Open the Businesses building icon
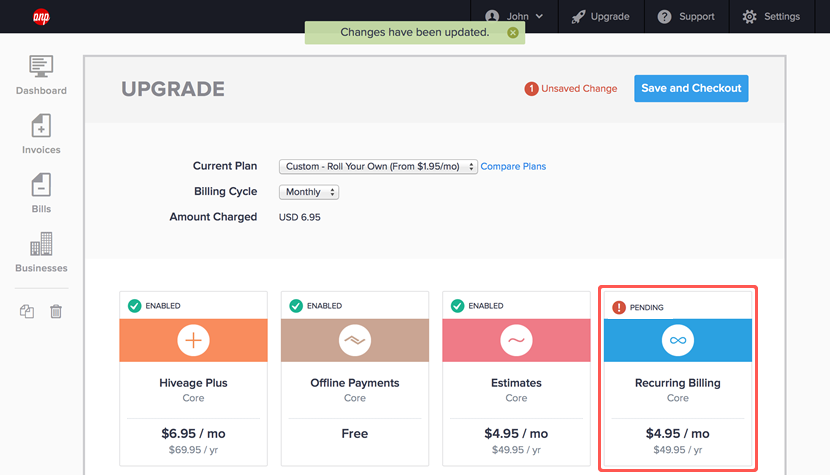 point(41,244)
